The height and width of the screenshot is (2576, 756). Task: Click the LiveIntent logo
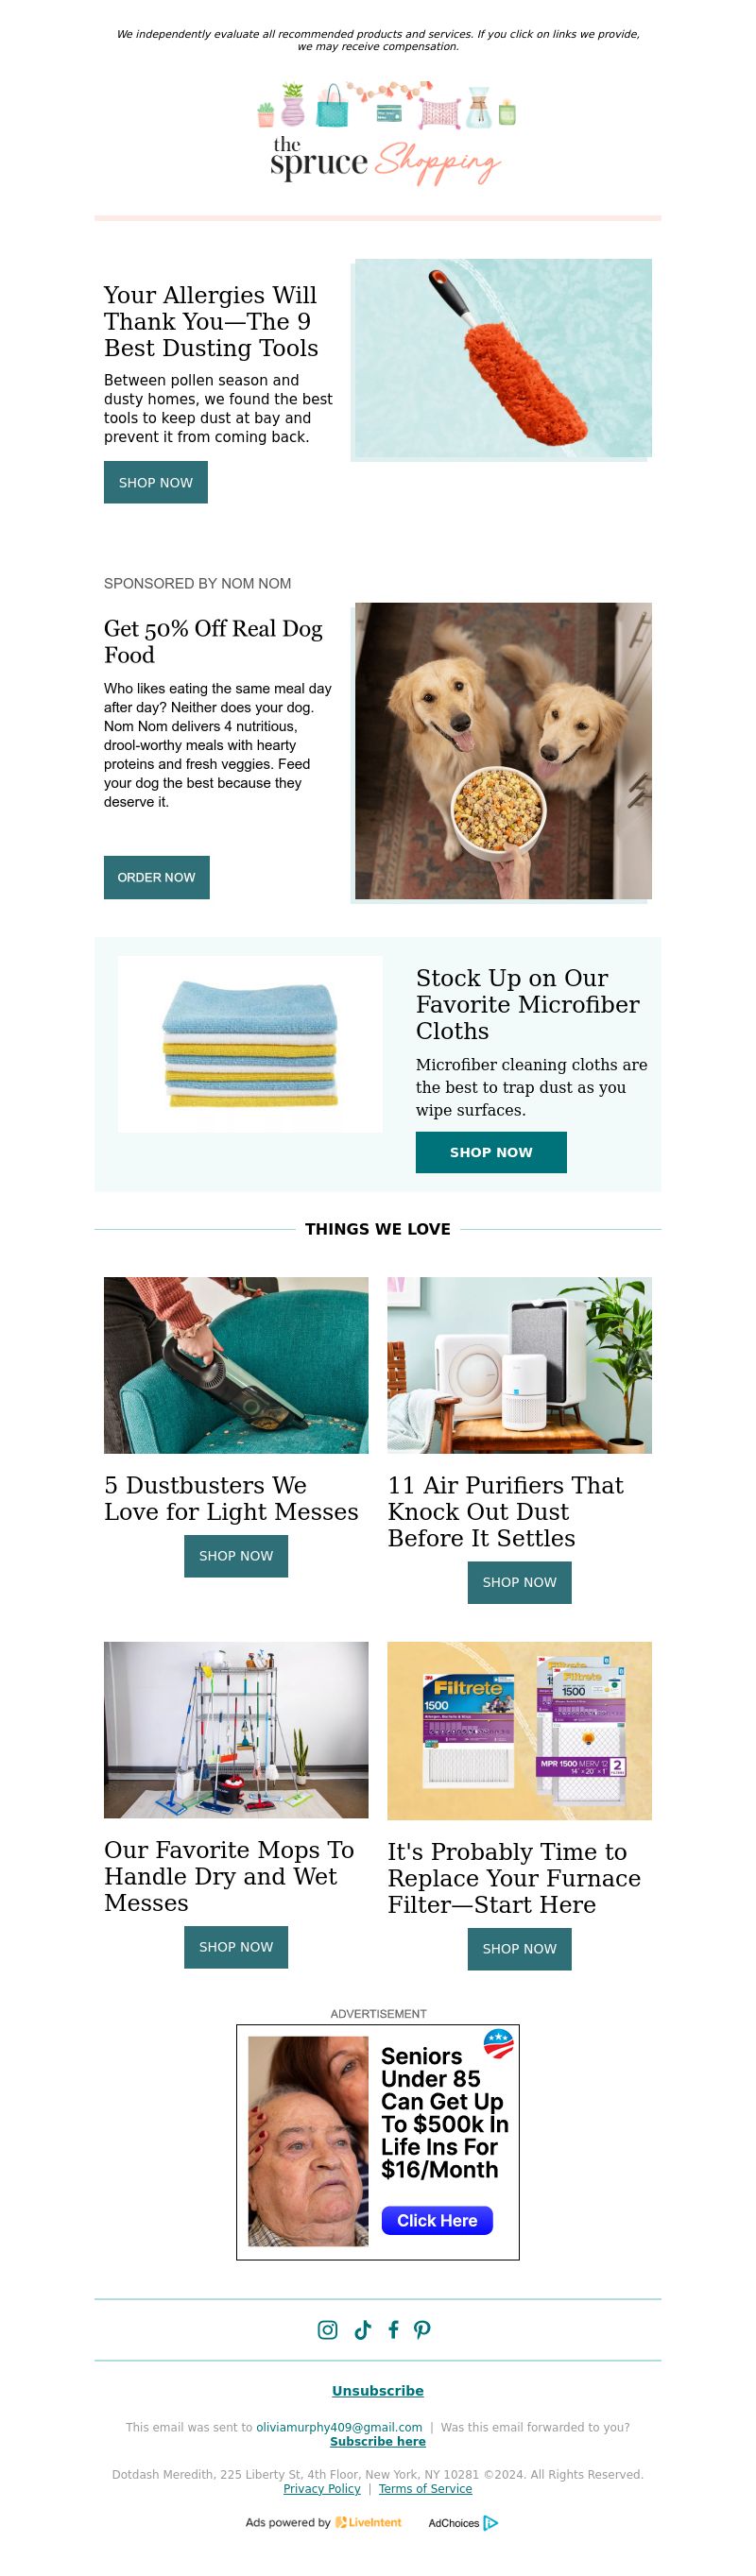pyautogui.click(x=368, y=2522)
